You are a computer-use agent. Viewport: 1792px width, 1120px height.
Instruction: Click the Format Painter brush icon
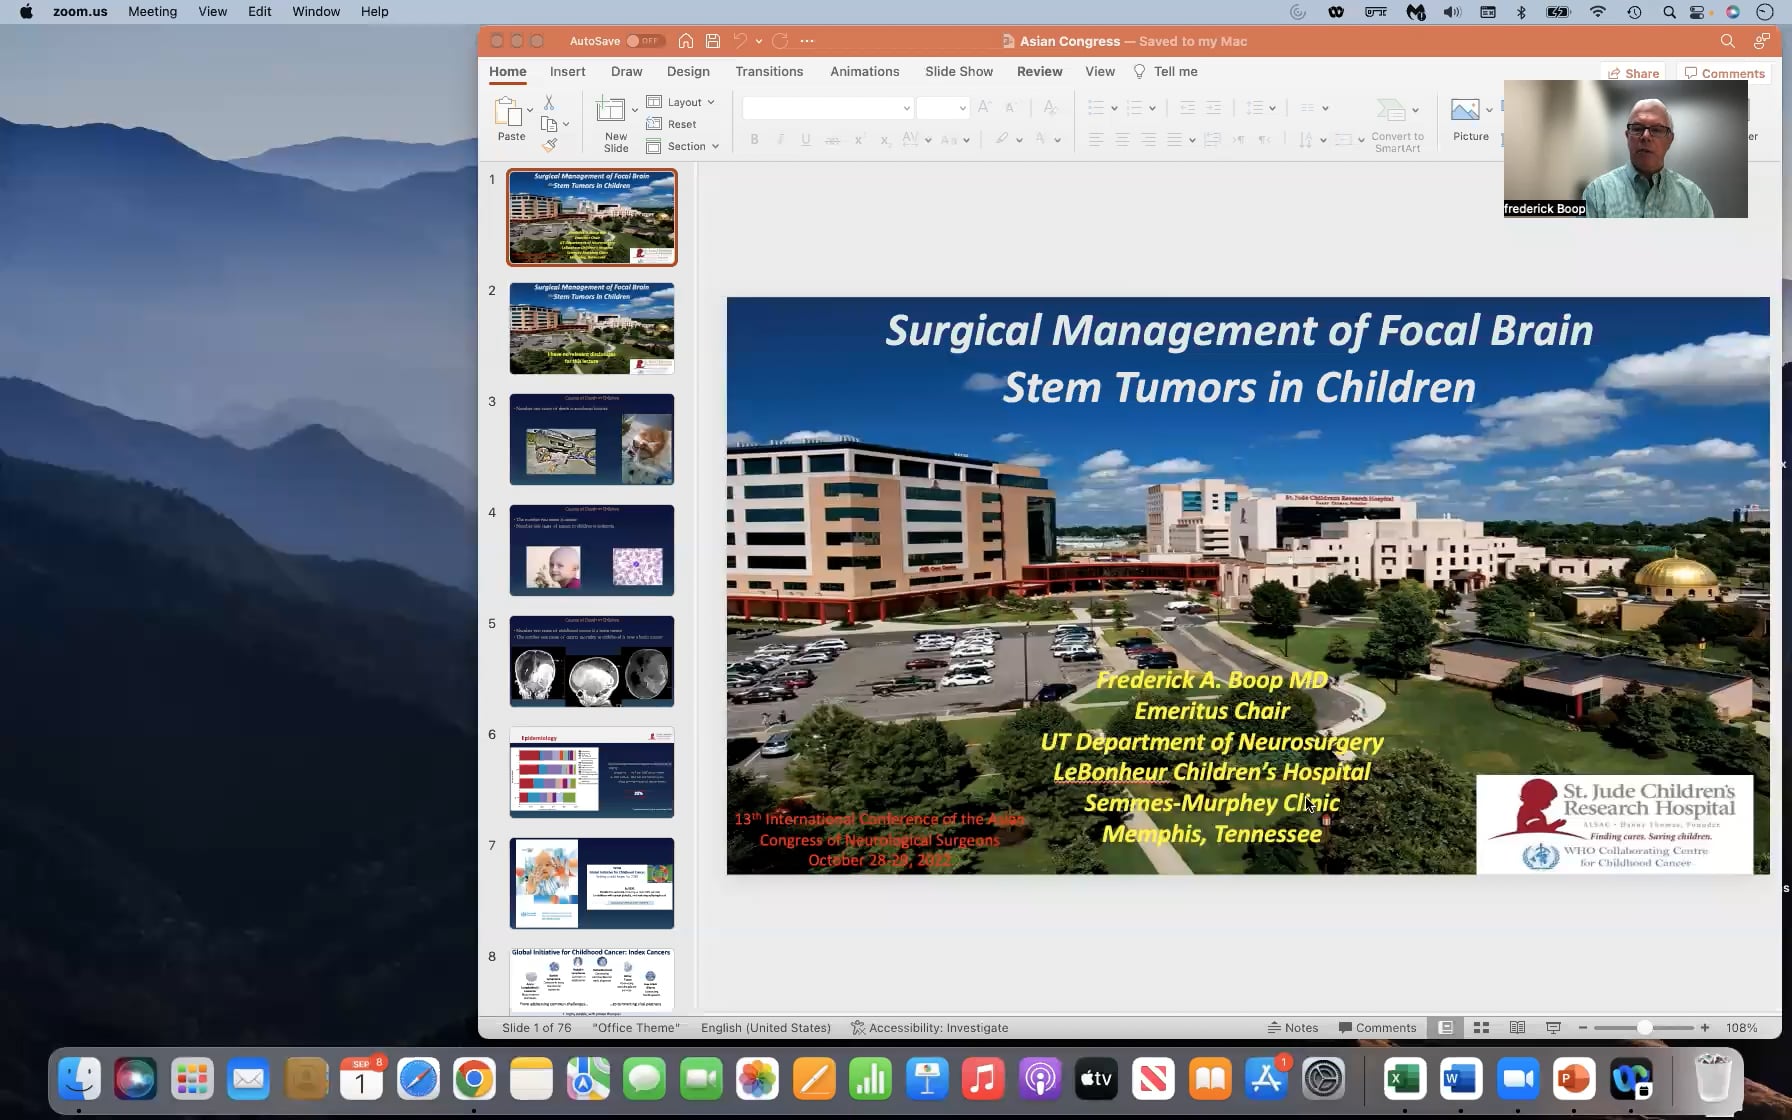pyautogui.click(x=549, y=145)
